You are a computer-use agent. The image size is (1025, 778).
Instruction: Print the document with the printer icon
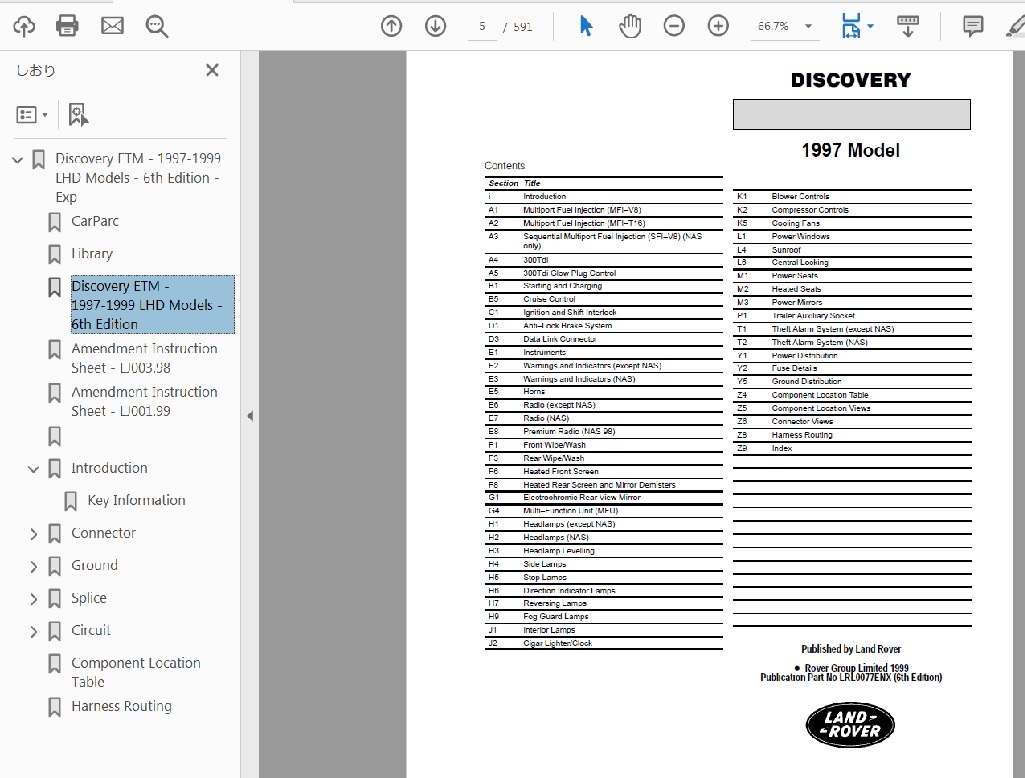click(67, 26)
